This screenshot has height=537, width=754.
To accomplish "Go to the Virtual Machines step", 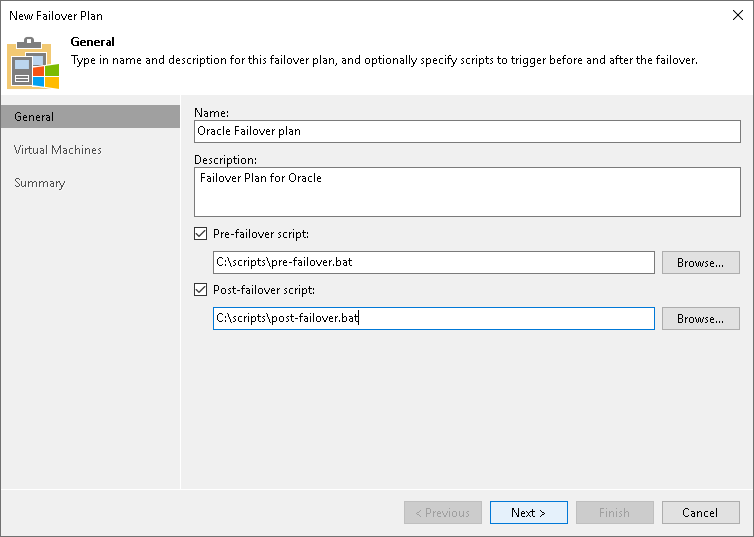I will click(x=58, y=150).
